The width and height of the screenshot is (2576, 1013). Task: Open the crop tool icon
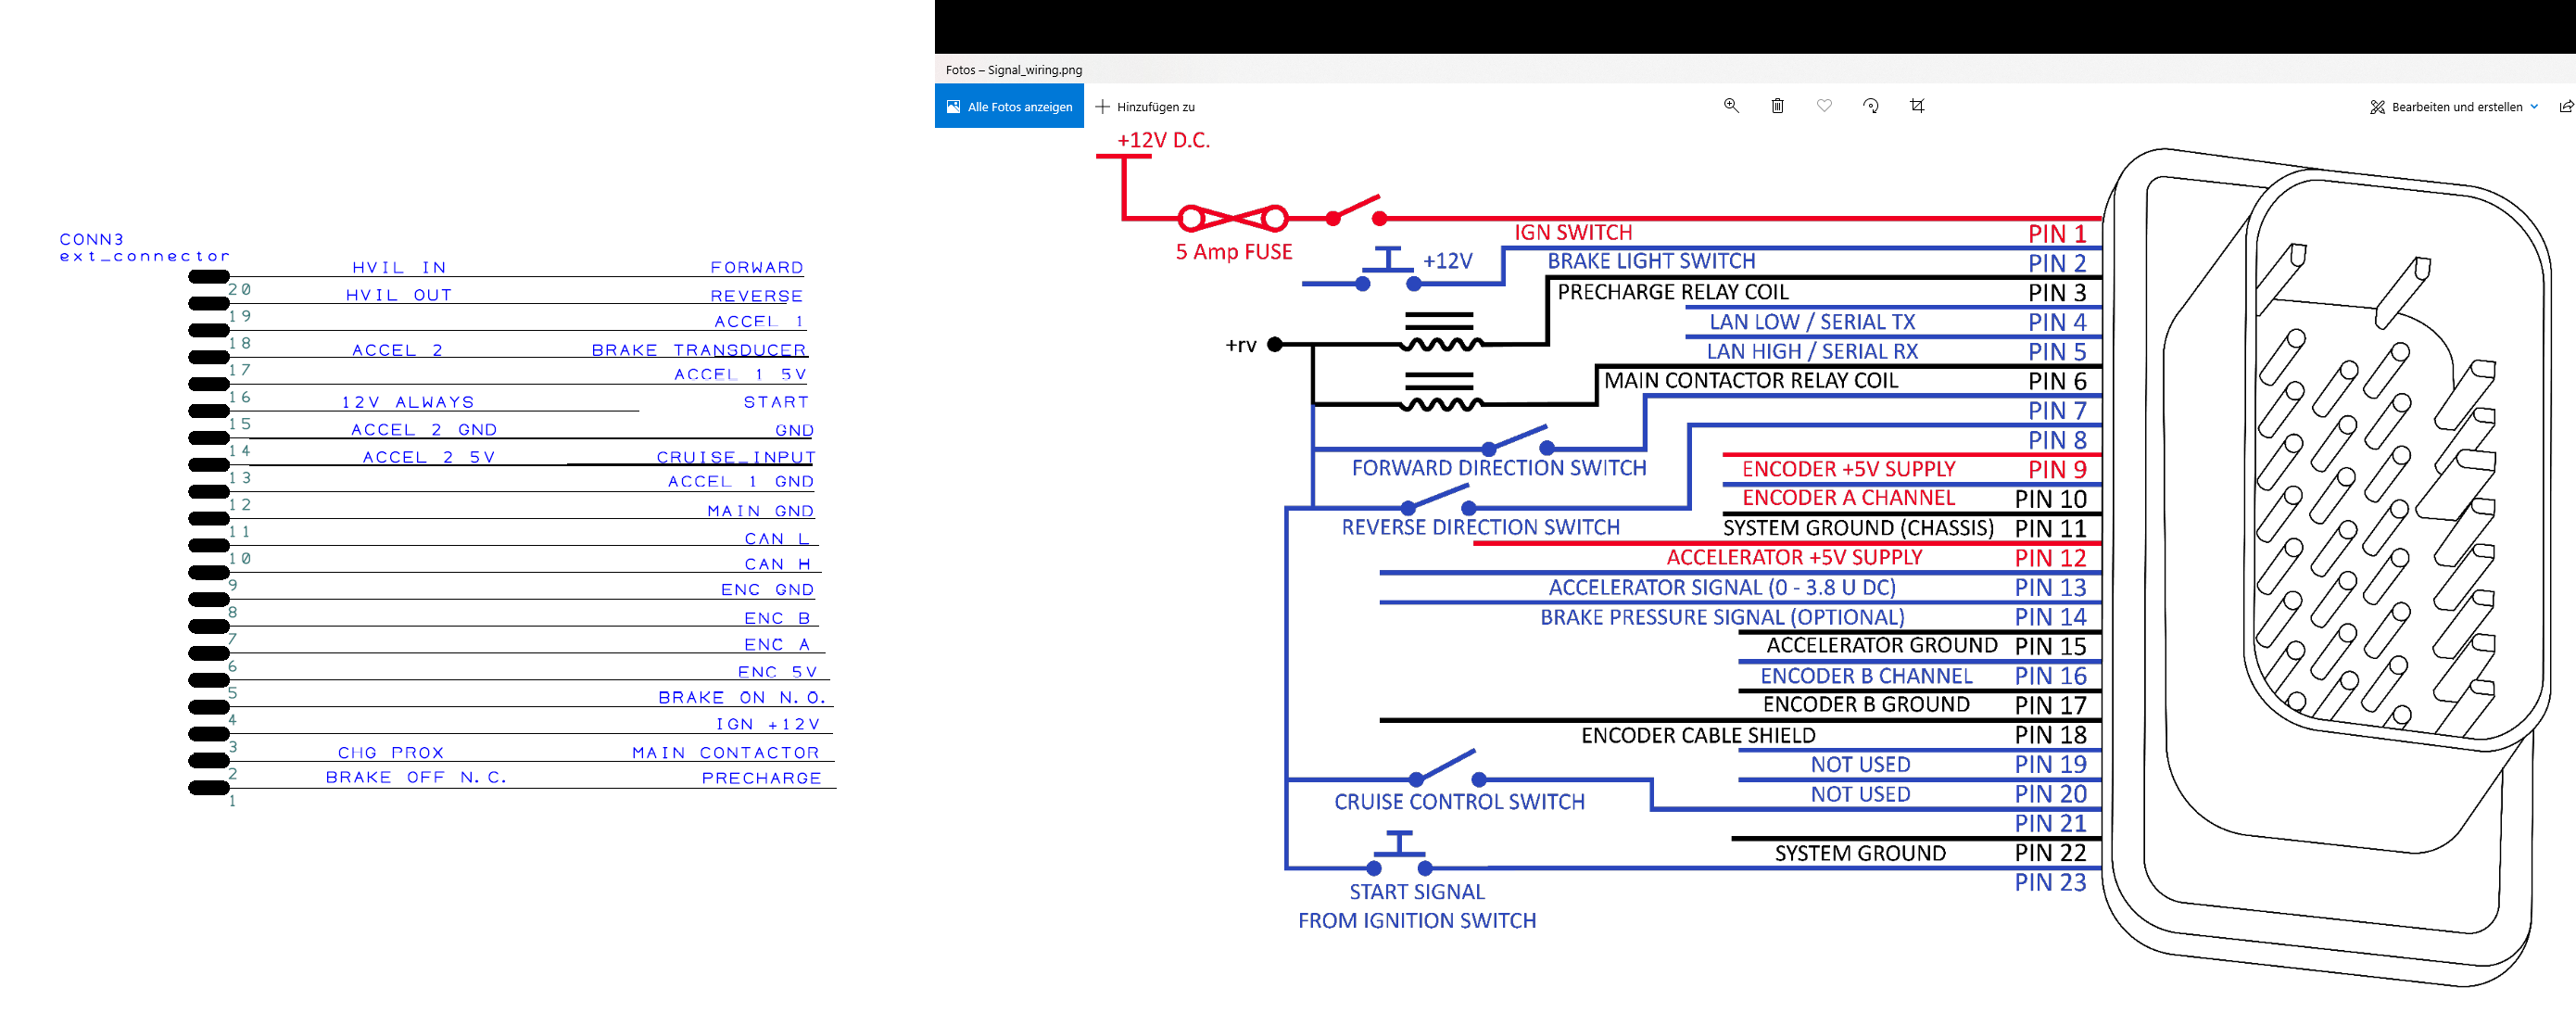1917,106
